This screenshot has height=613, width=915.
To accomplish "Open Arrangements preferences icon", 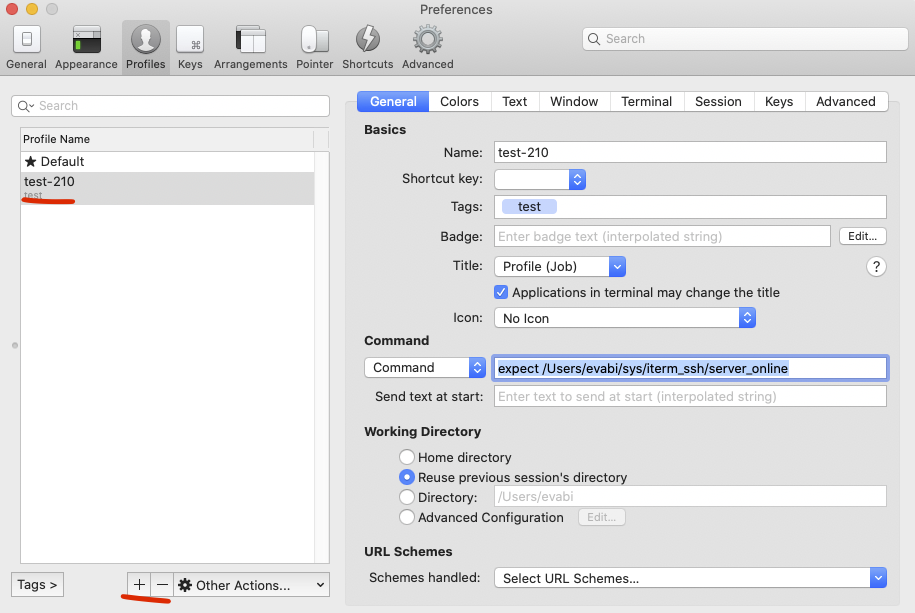I will (x=250, y=48).
